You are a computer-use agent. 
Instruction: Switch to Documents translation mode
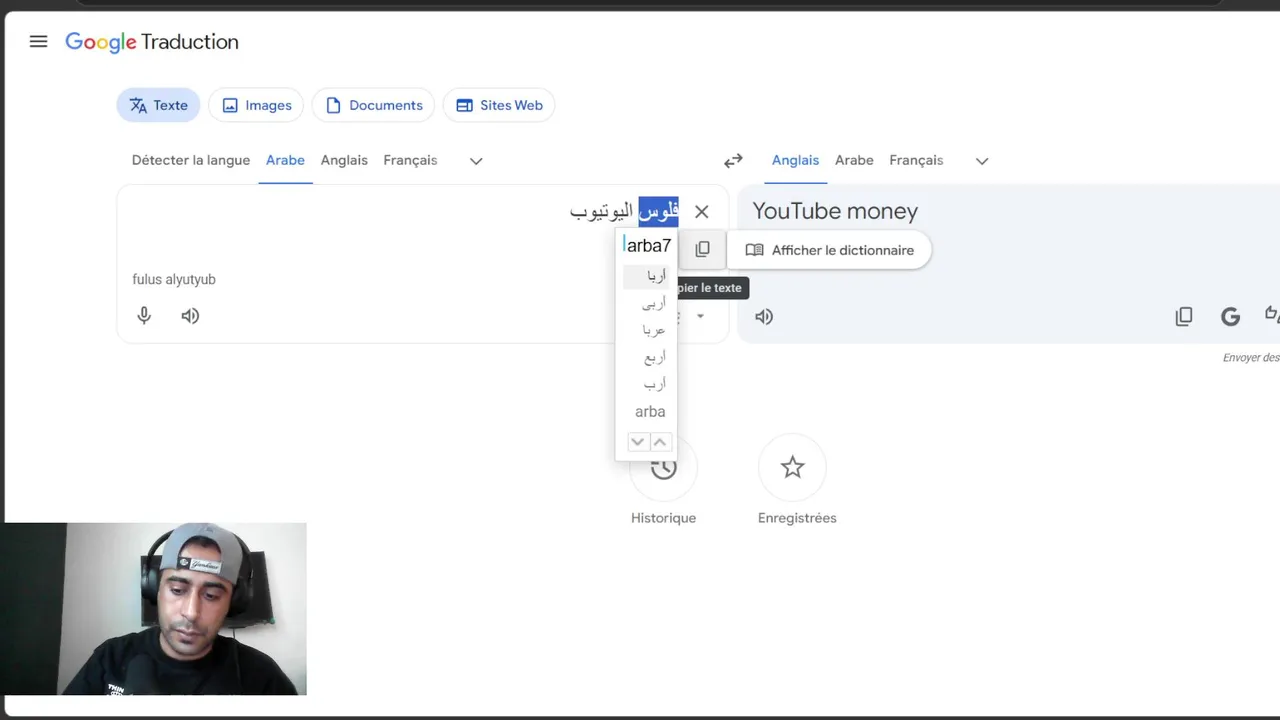click(373, 105)
